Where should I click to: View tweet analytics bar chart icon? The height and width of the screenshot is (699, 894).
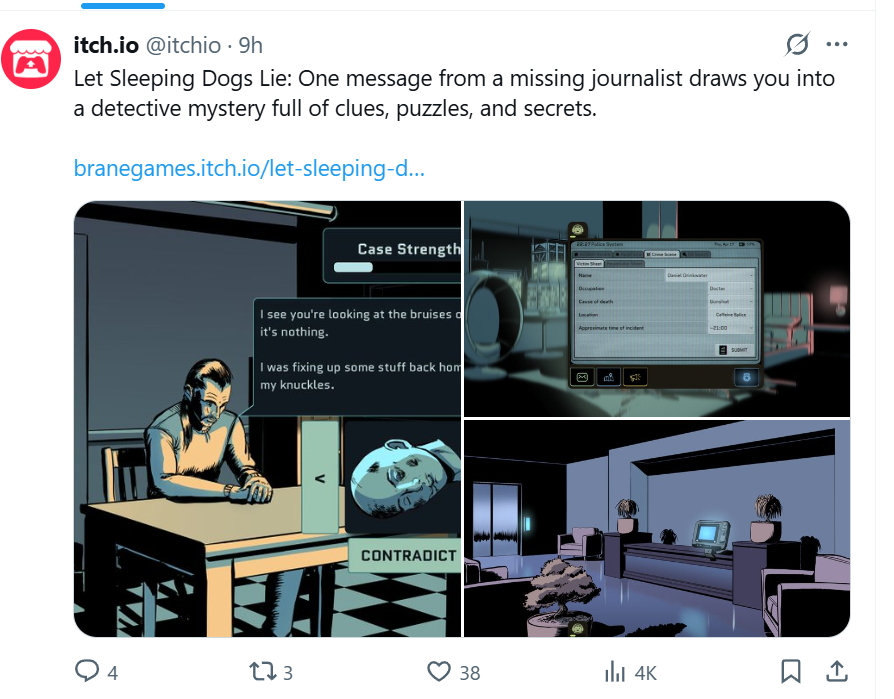tap(615, 672)
